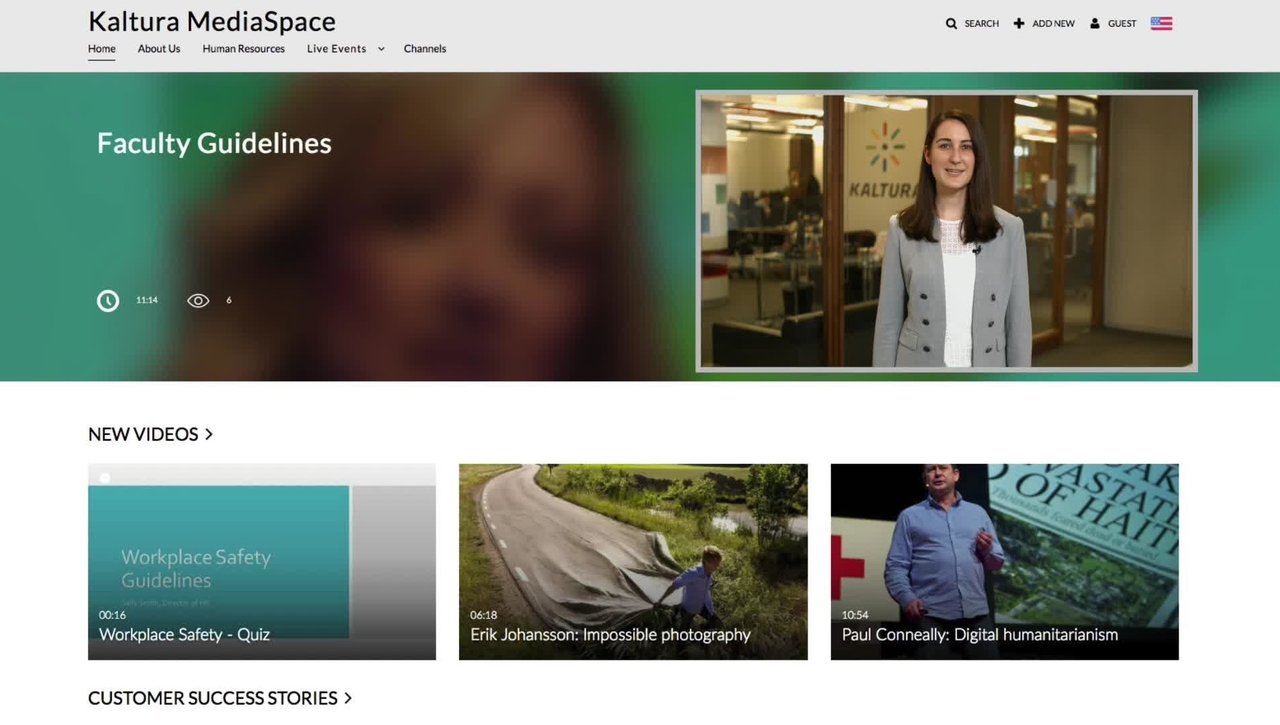Open the Faculty Guidelines title
Screen dimensions: 1280x725
click(214, 143)
